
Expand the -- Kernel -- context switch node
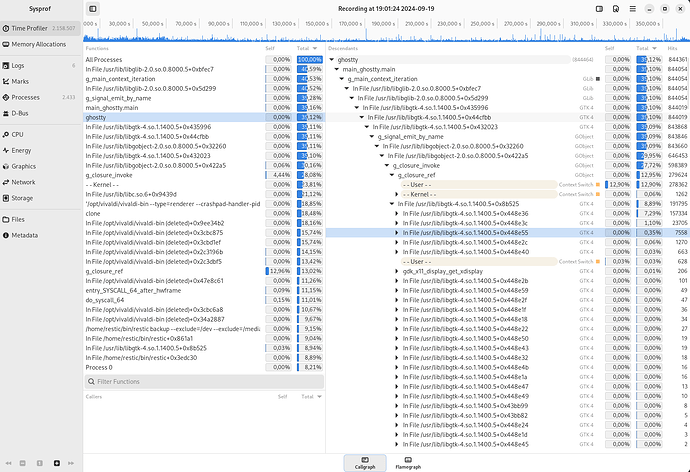click(x=397, y=194)
